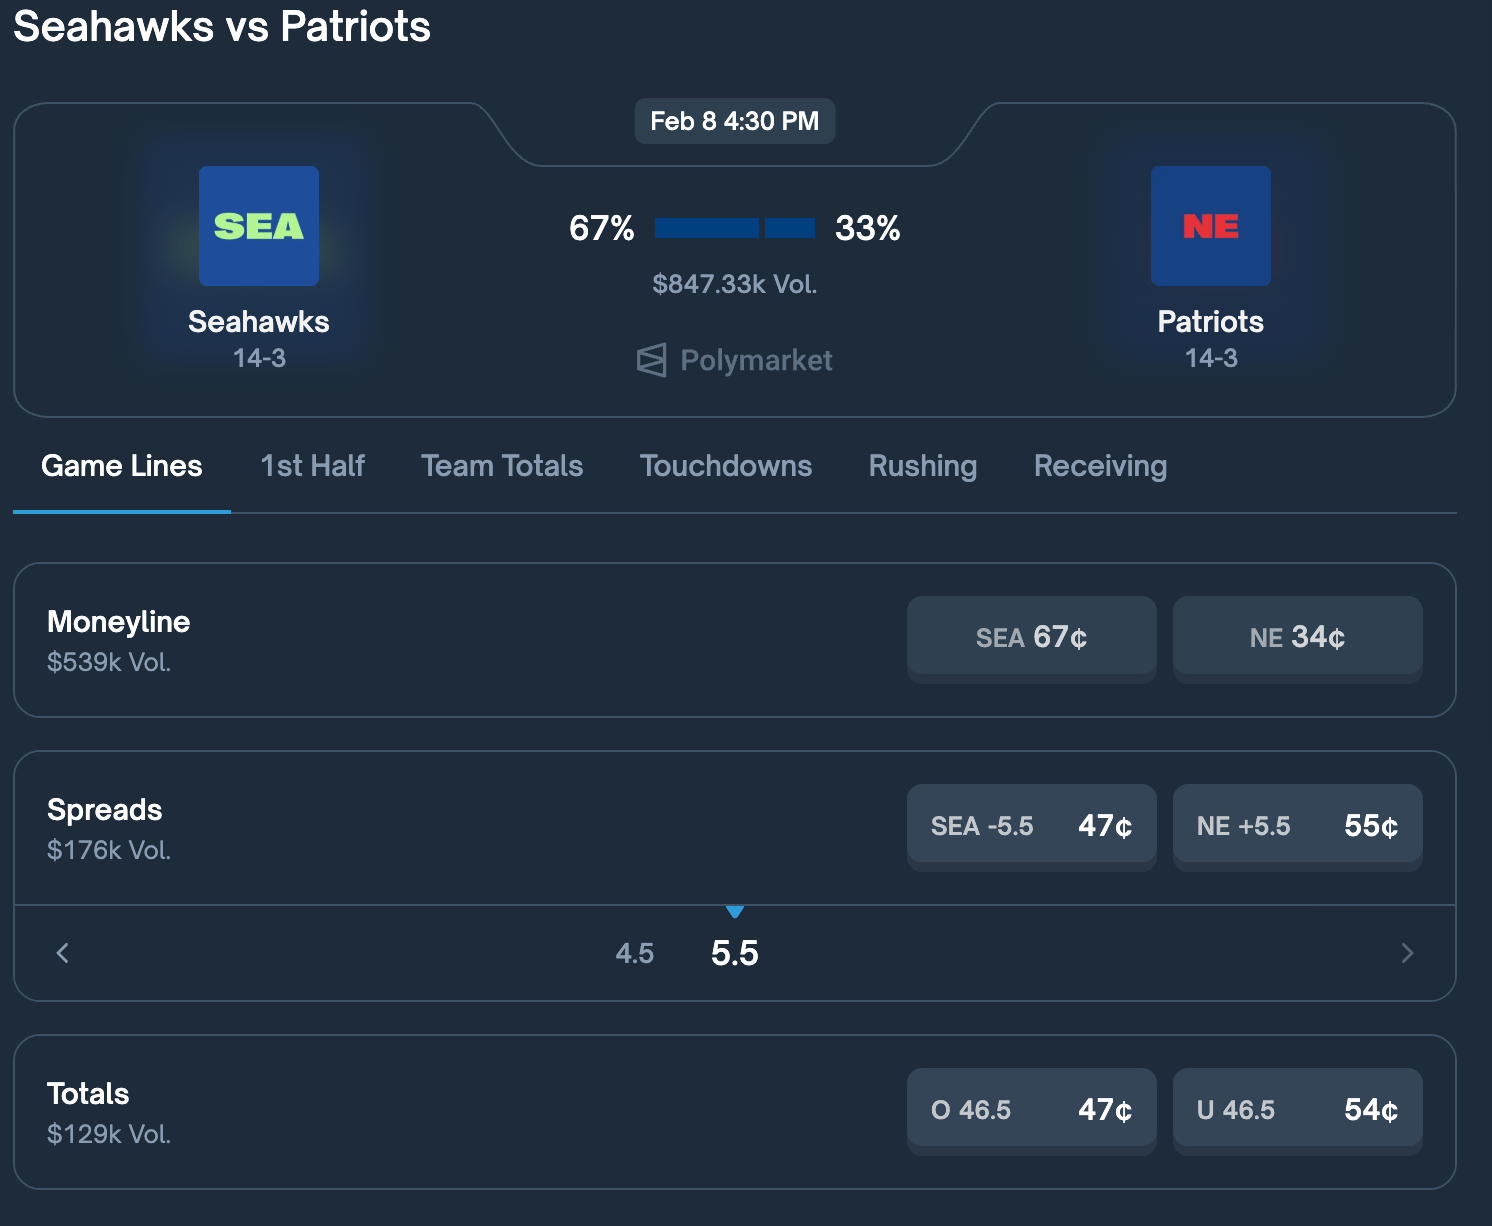Bet Under 46.5 total at 54¢

click(1297, 1110)
